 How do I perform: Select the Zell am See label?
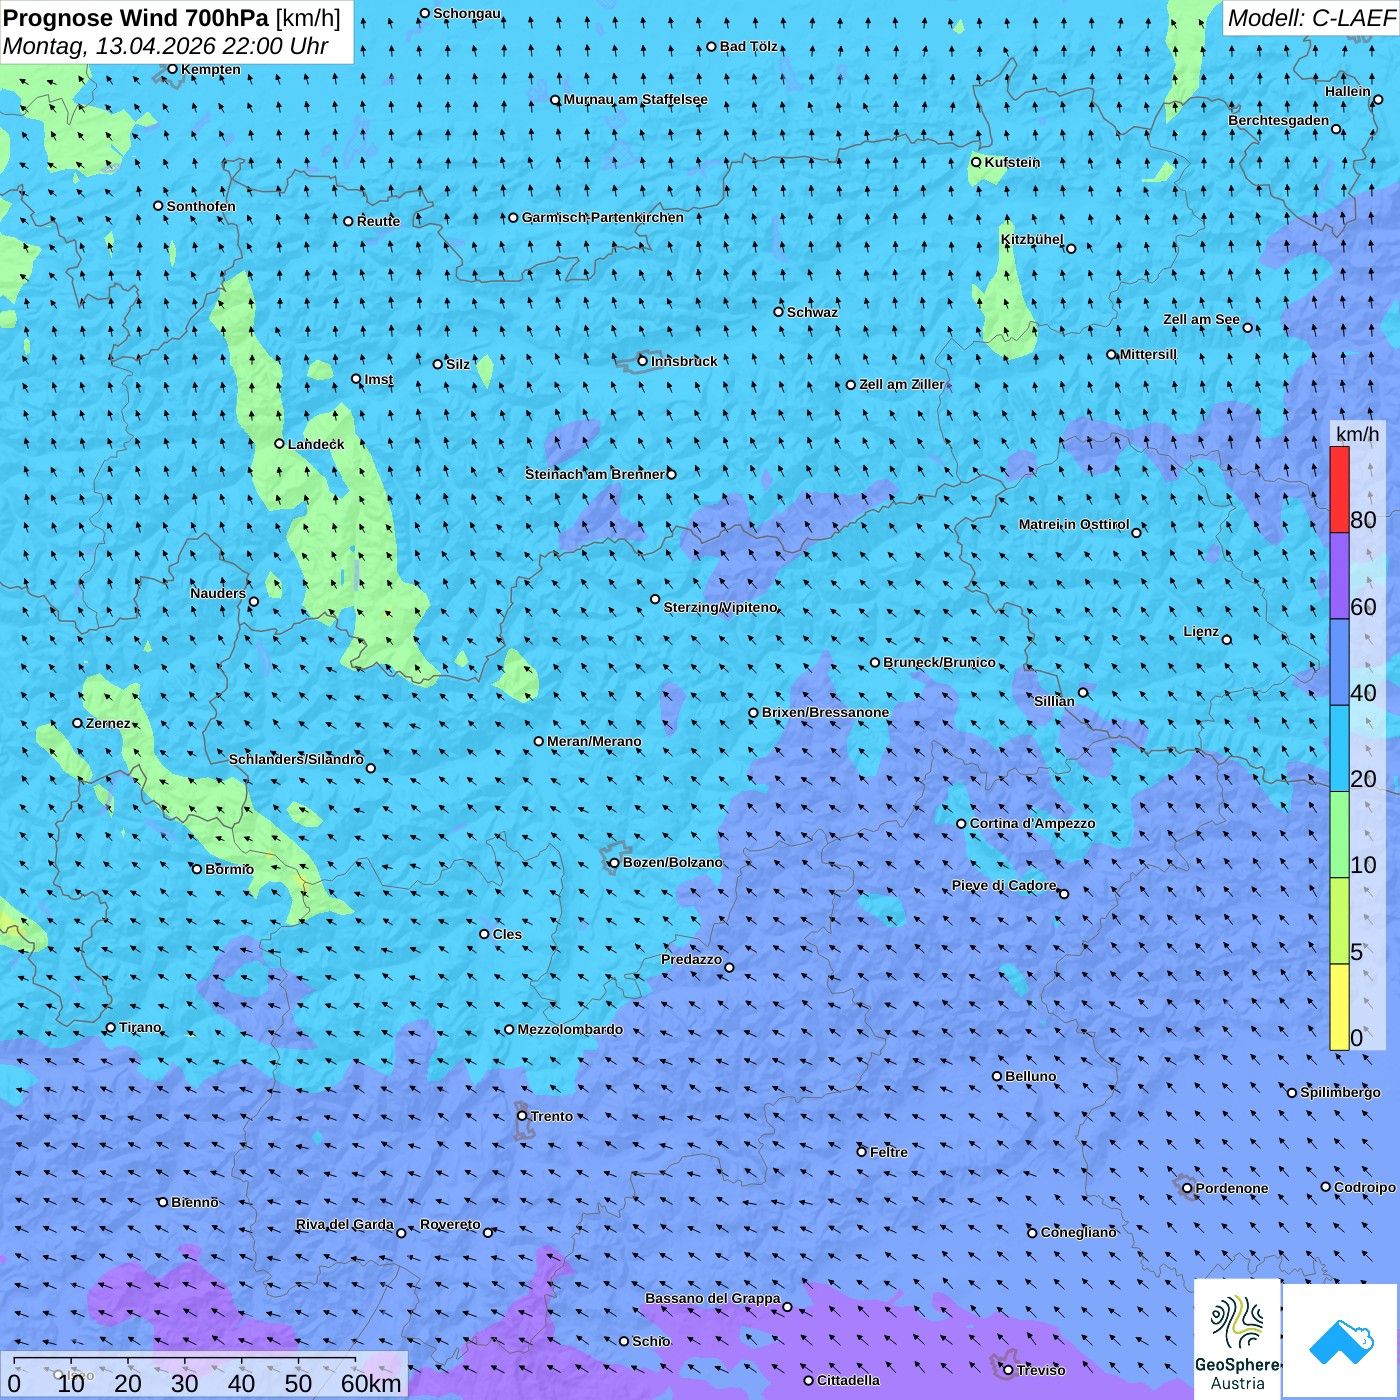click(x=1201, y=320)
